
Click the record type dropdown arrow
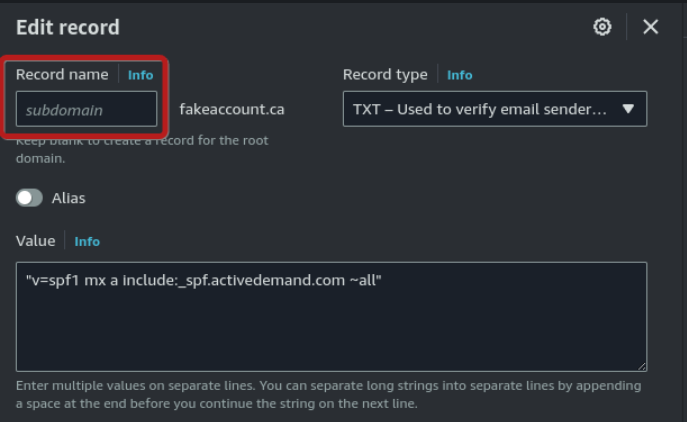pos(628,109)
